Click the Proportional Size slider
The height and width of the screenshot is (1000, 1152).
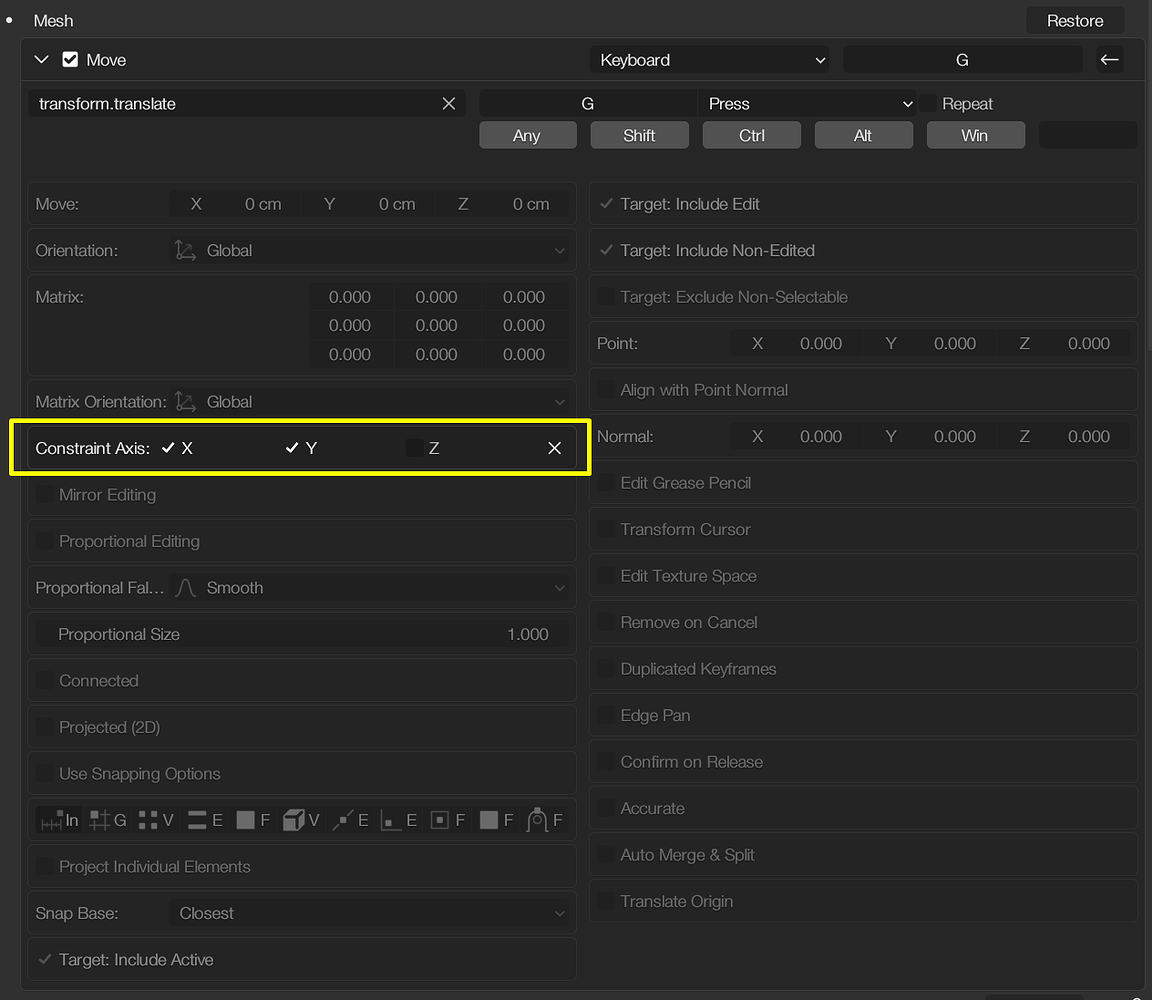(x=302, y=634)
